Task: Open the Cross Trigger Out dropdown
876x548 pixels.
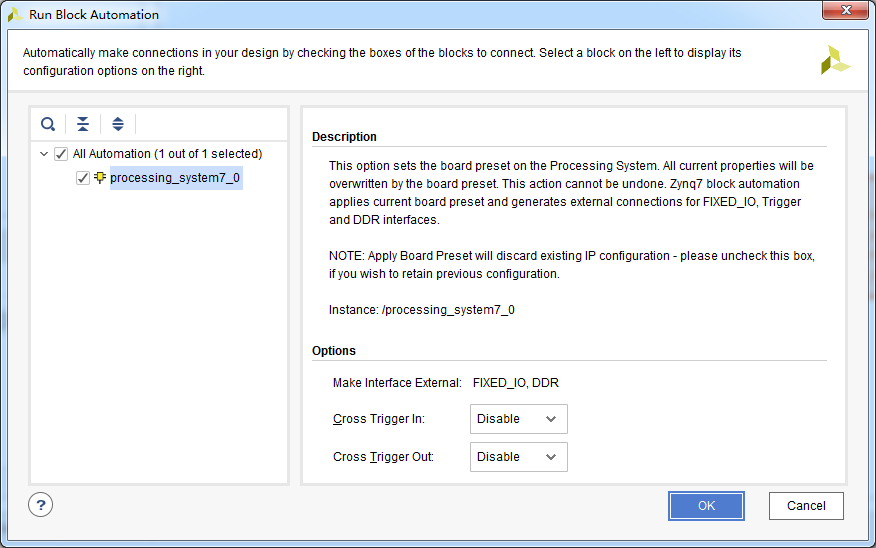Action: (x=518, y=457)
